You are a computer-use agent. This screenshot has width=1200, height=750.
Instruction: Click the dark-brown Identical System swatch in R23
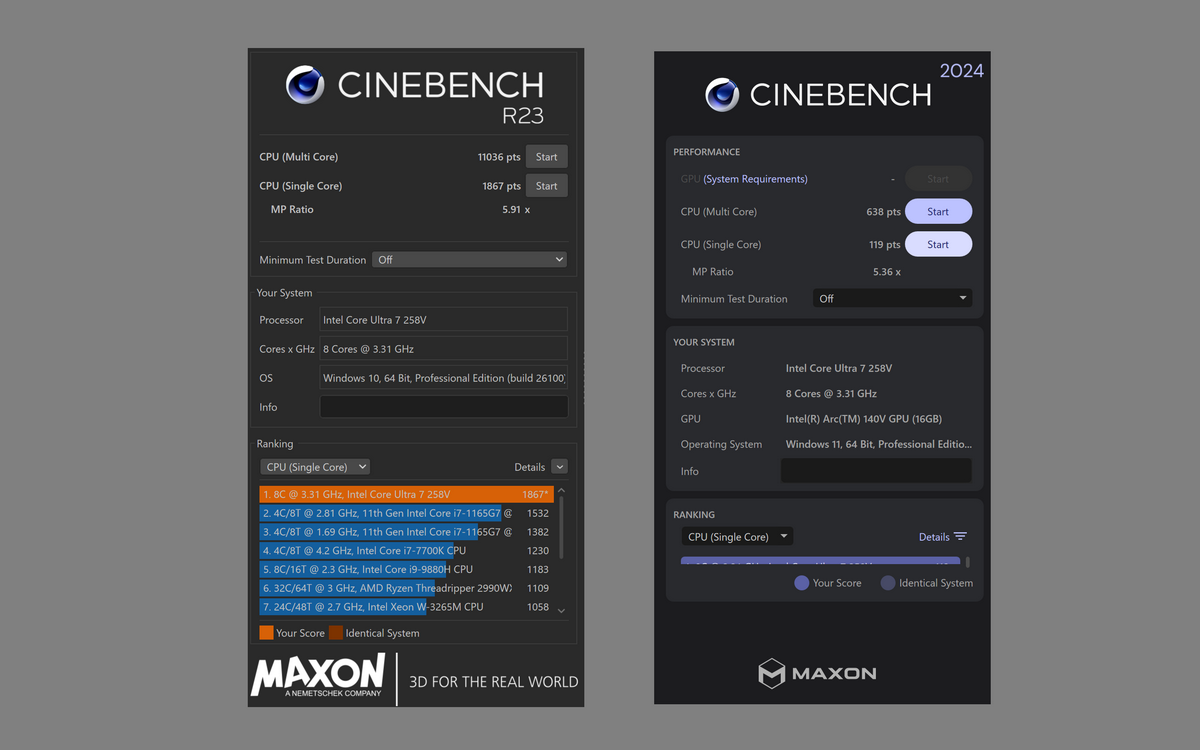coord(336,633)
